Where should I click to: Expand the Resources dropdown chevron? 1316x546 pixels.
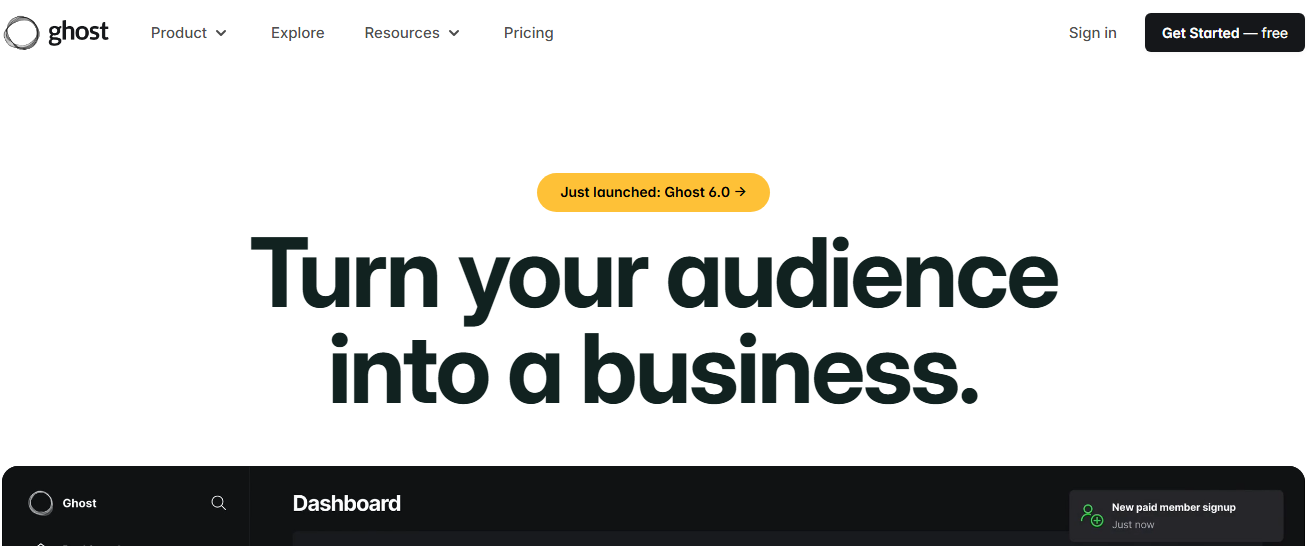point(454,33)
